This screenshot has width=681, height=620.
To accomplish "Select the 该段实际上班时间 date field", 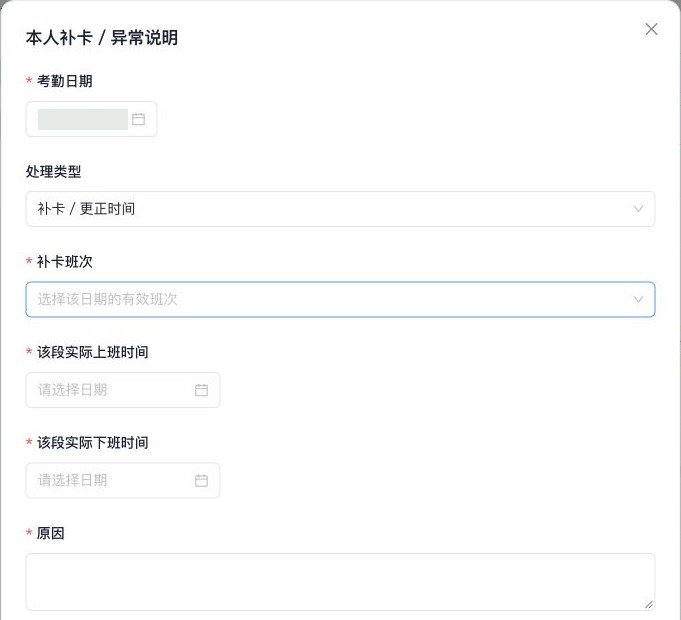I will coord(123,390).
